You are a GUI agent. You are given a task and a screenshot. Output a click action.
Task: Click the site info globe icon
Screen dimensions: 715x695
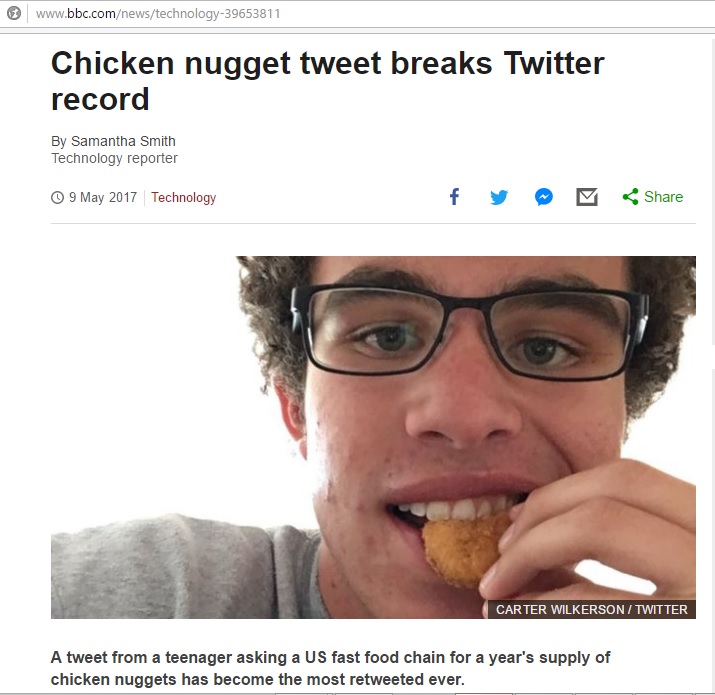tap(14, 13)
